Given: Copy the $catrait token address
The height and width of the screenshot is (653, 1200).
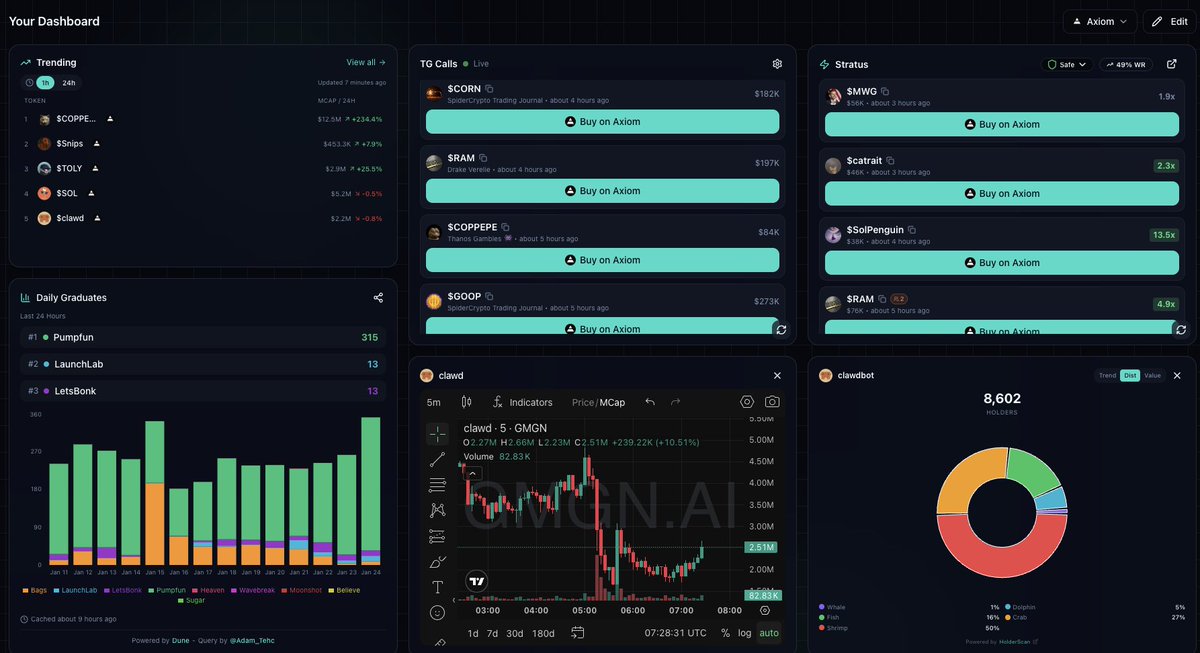Looking at the screenshot, I should tap(890, 160).
